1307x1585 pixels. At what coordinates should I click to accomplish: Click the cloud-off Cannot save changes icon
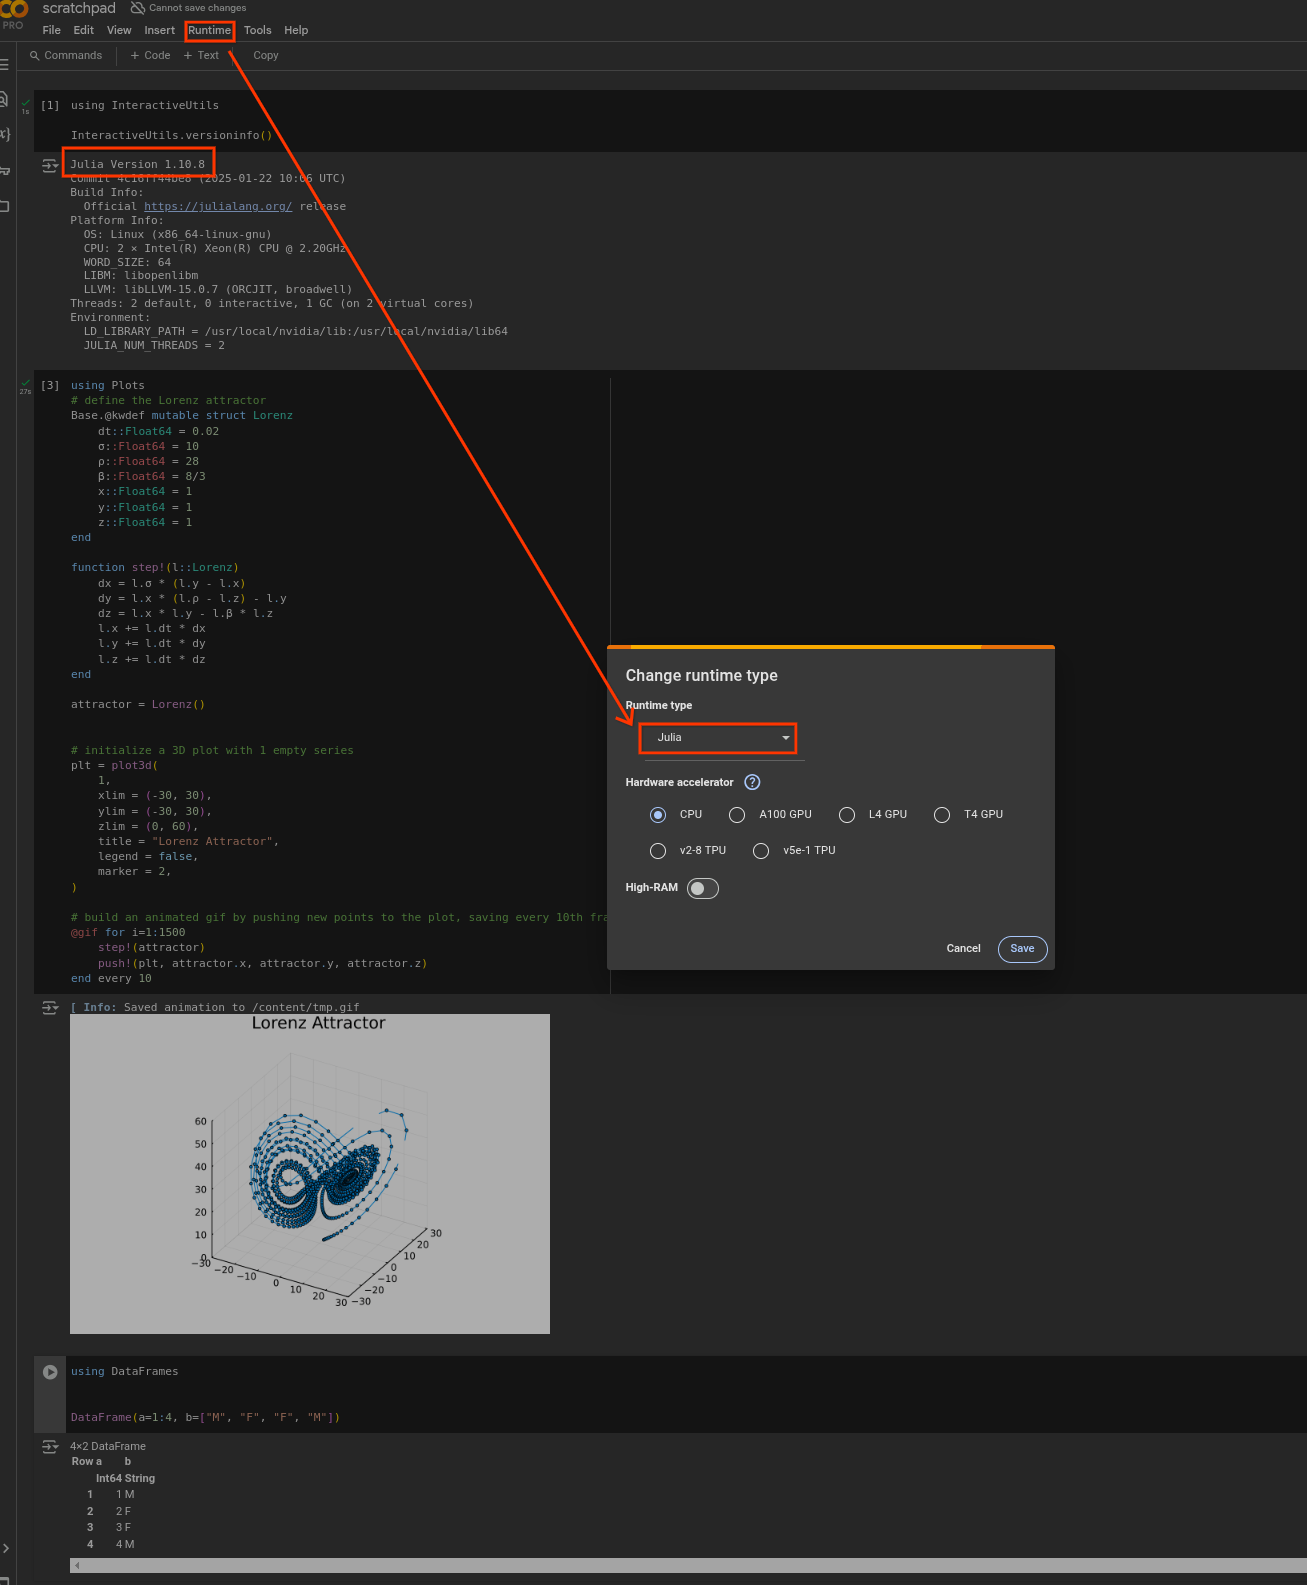click(138, 8)
